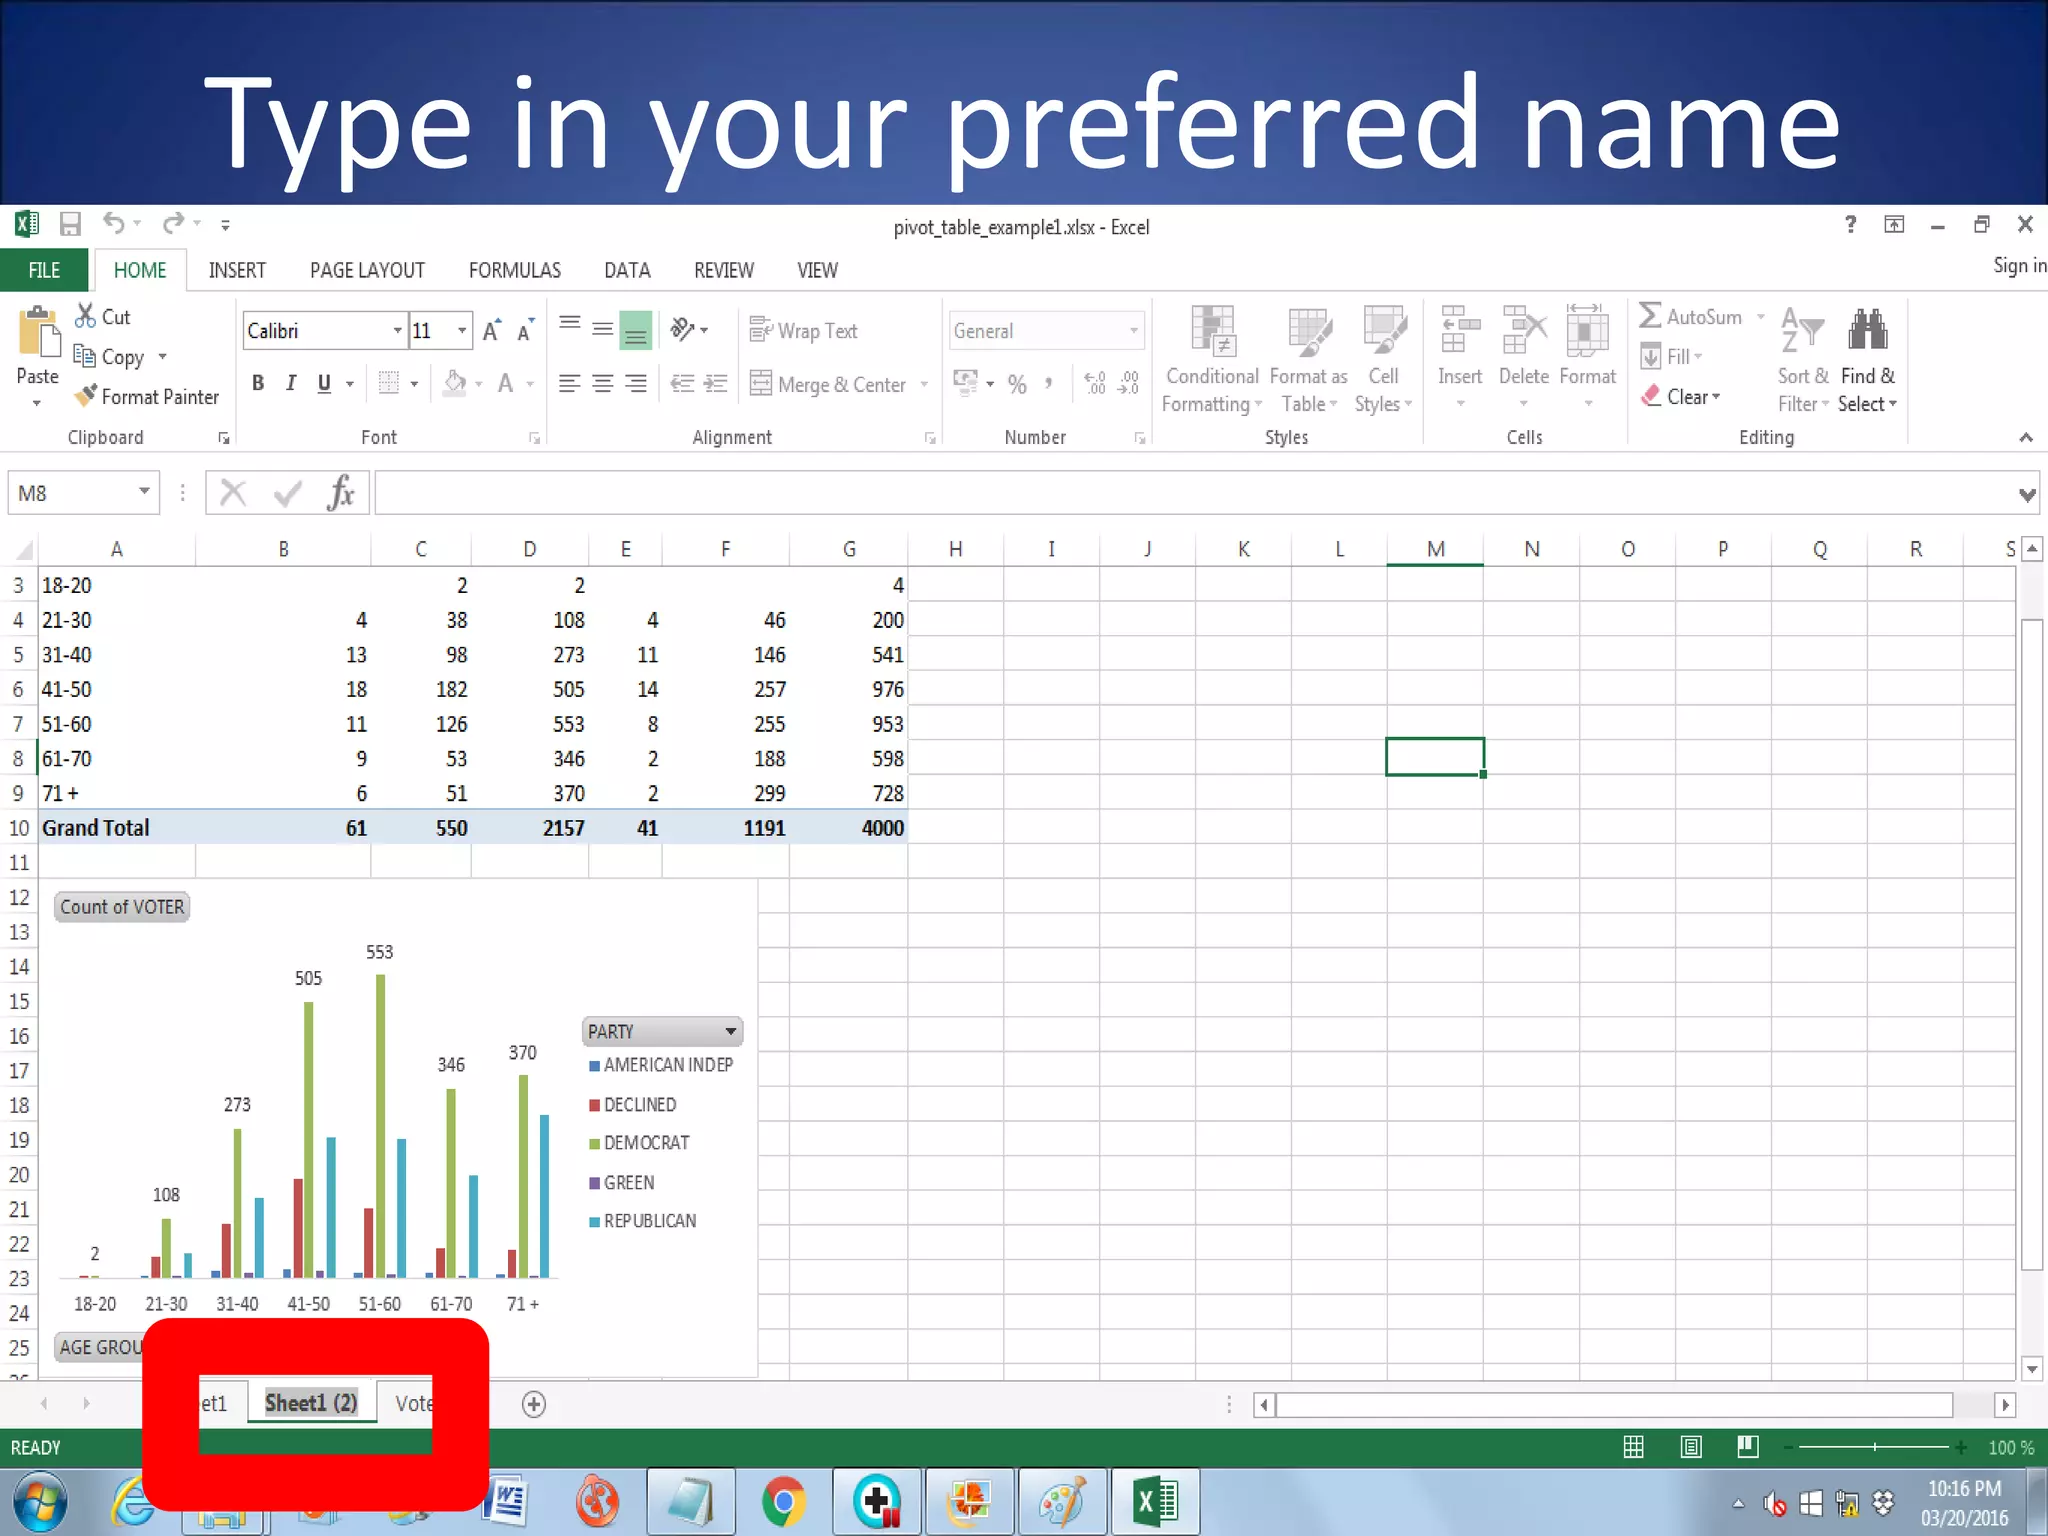
Task: Redo the last action
Action: (x=174, y=224)
